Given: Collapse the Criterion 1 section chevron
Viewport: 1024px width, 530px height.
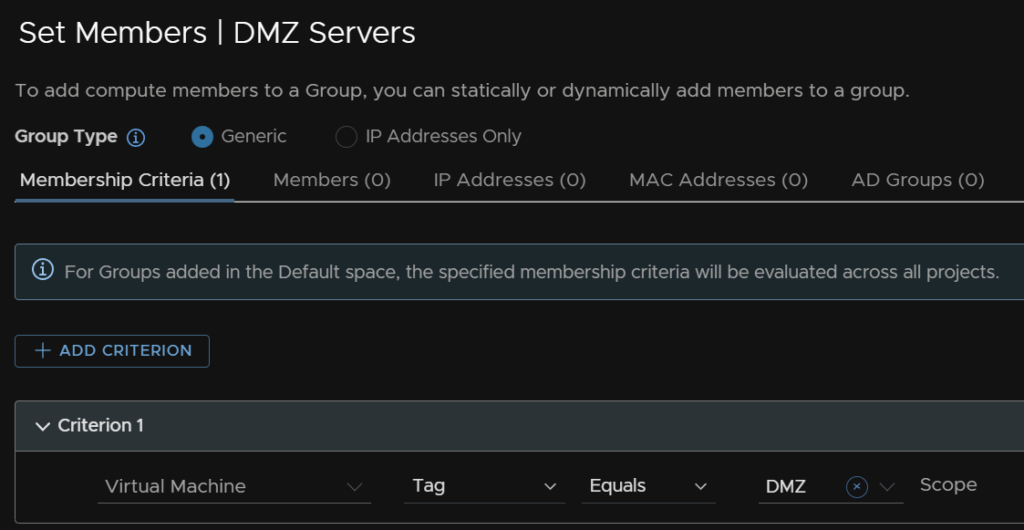Looking at the screenshot, I should (42, 426).
